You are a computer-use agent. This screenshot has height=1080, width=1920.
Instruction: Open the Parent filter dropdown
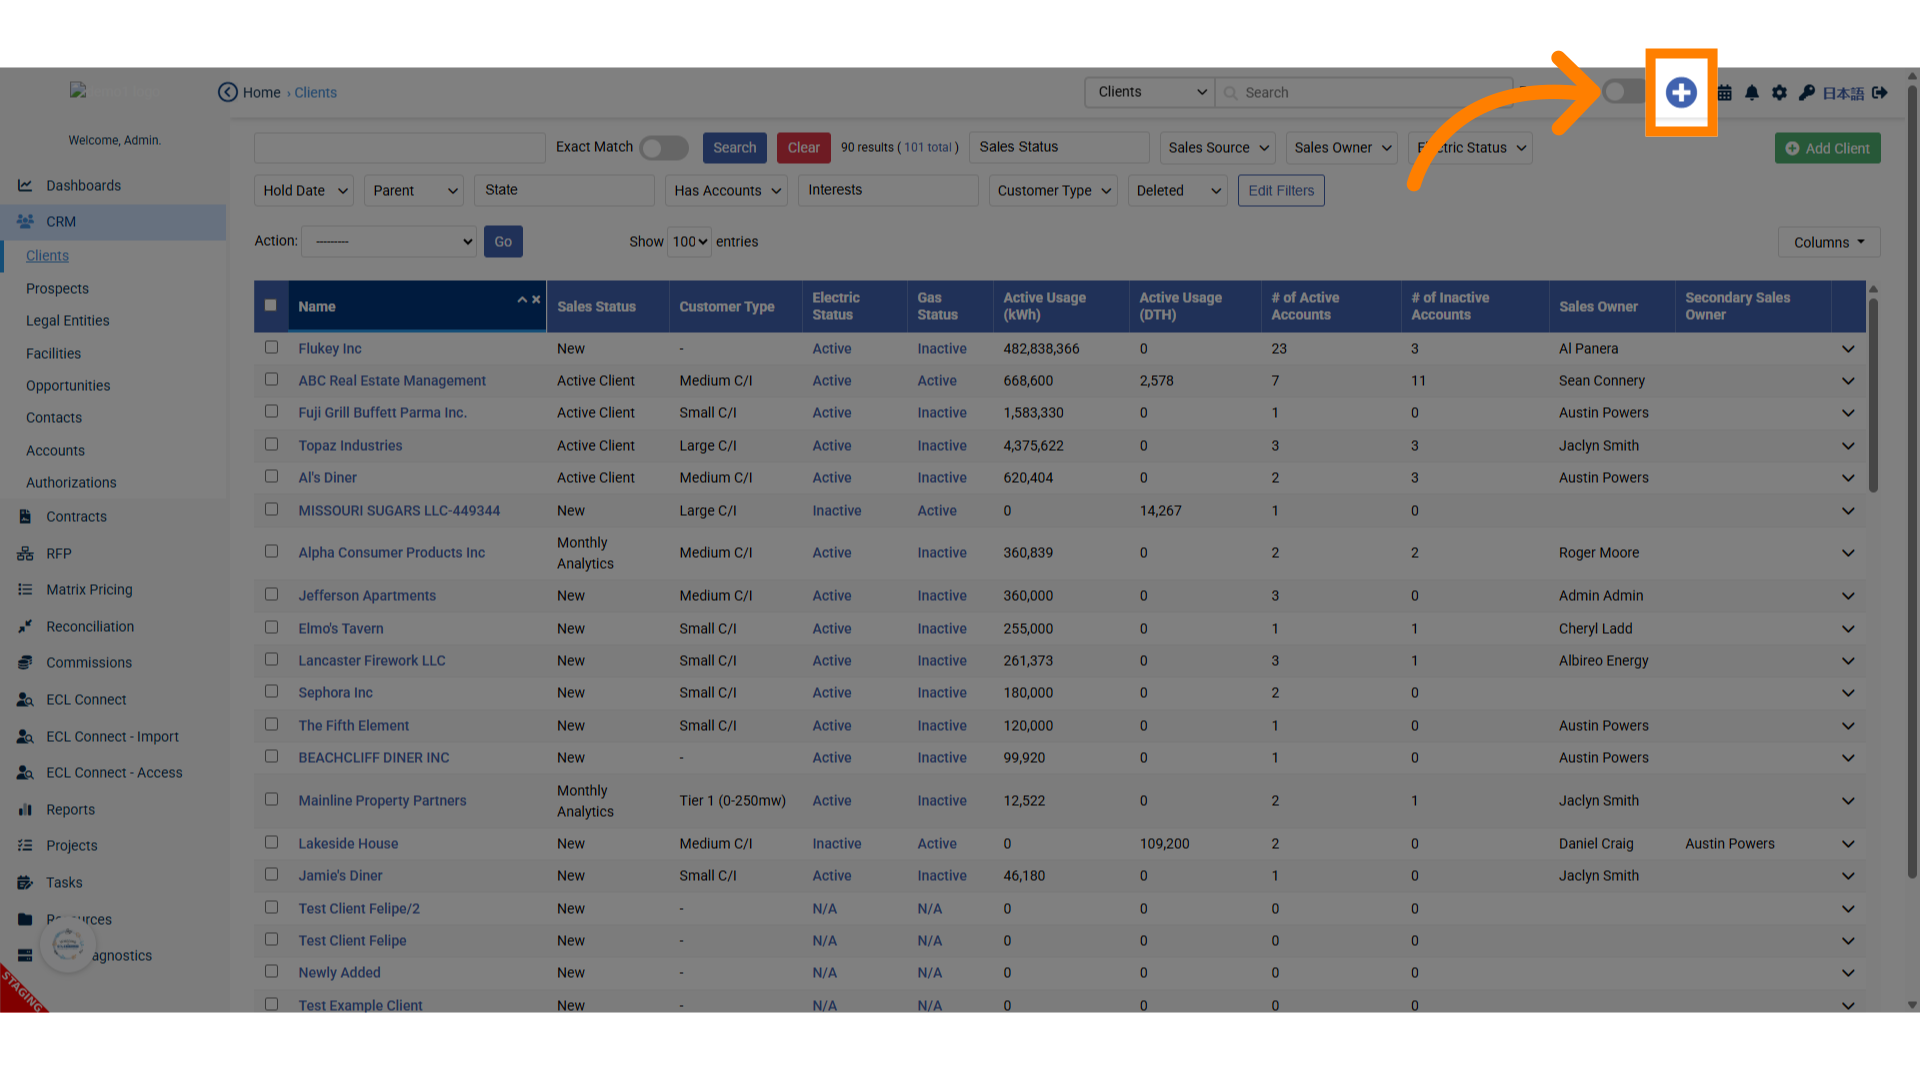413,190
